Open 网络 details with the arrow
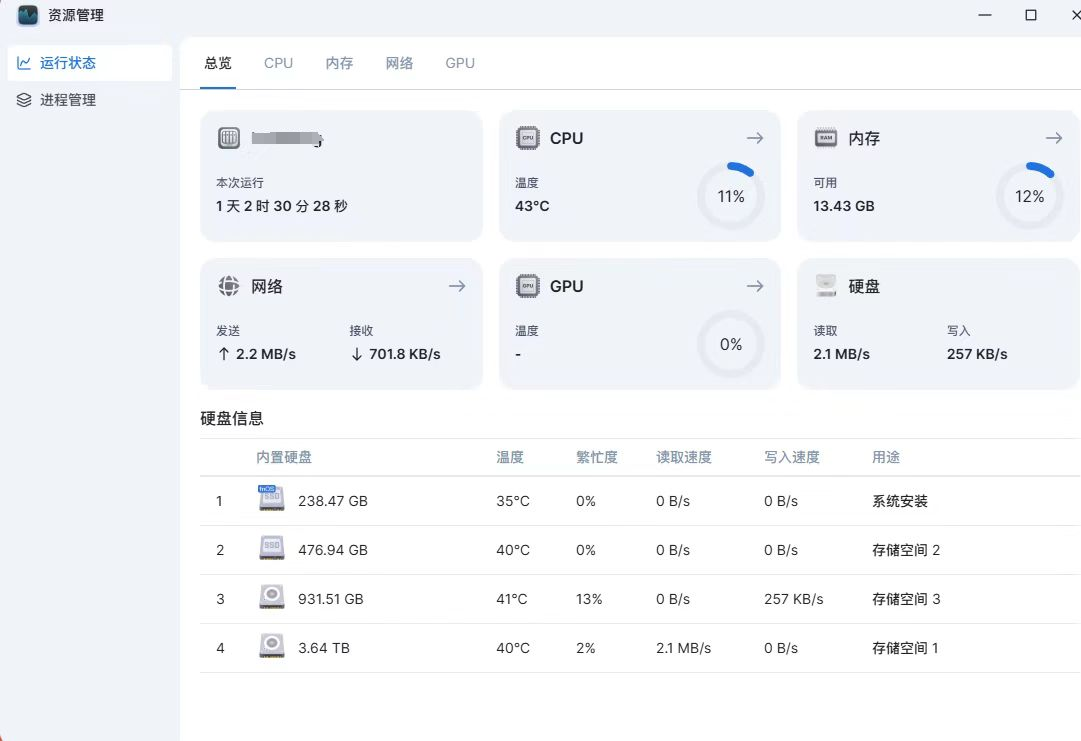 click(x=457, y=286)
